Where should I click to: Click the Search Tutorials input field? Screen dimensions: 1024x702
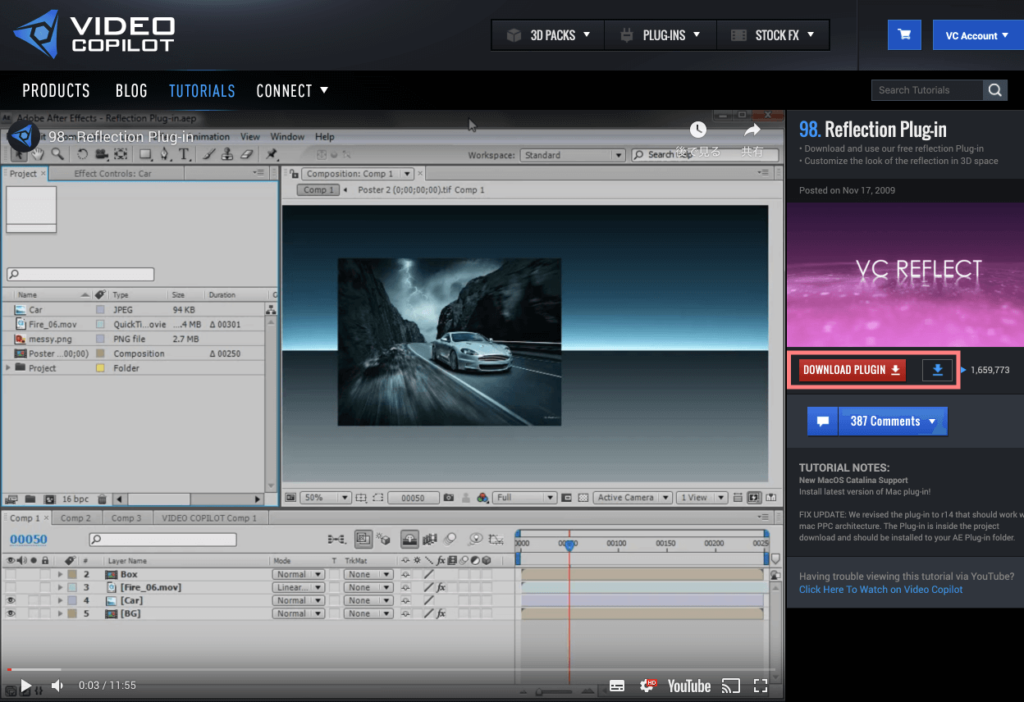tap(927, 90)
